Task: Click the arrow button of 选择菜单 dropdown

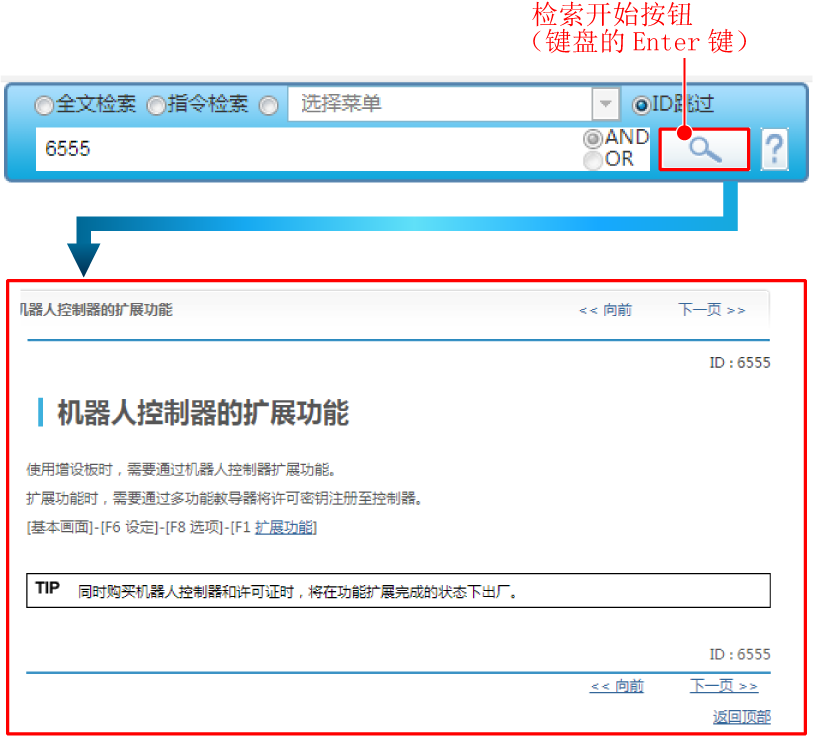Action: click(x=605, y=104)
